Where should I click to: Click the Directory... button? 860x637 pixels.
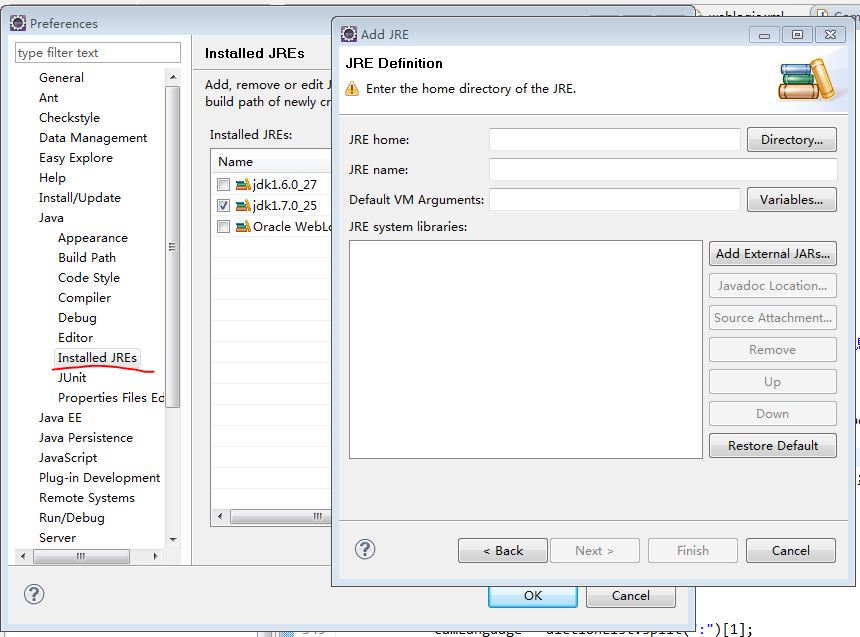pyautogui.click(x=791, y=139)
